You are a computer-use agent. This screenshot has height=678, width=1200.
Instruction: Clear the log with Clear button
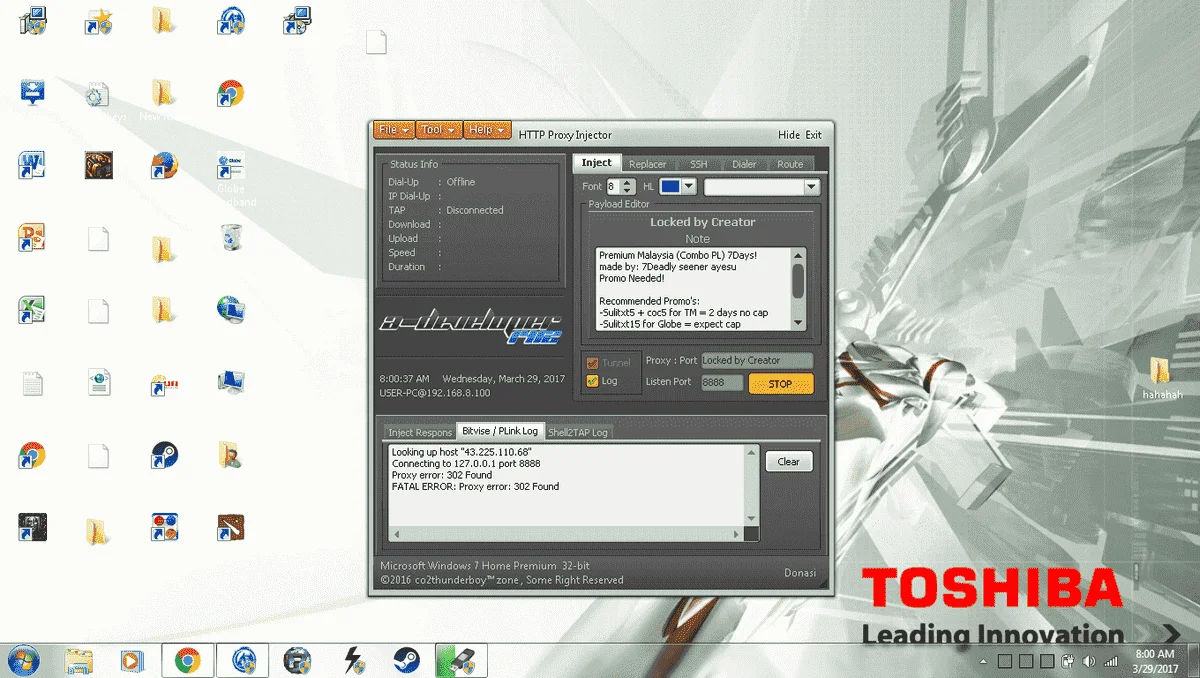click(789, 461)
